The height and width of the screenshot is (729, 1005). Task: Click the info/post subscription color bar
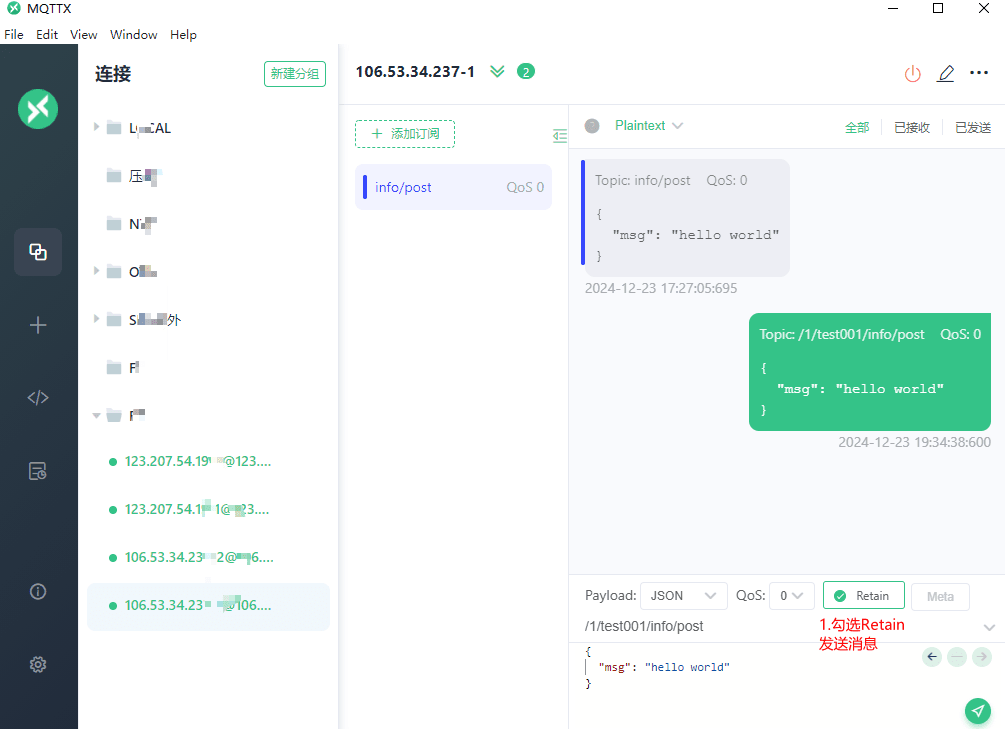point(365,187)
